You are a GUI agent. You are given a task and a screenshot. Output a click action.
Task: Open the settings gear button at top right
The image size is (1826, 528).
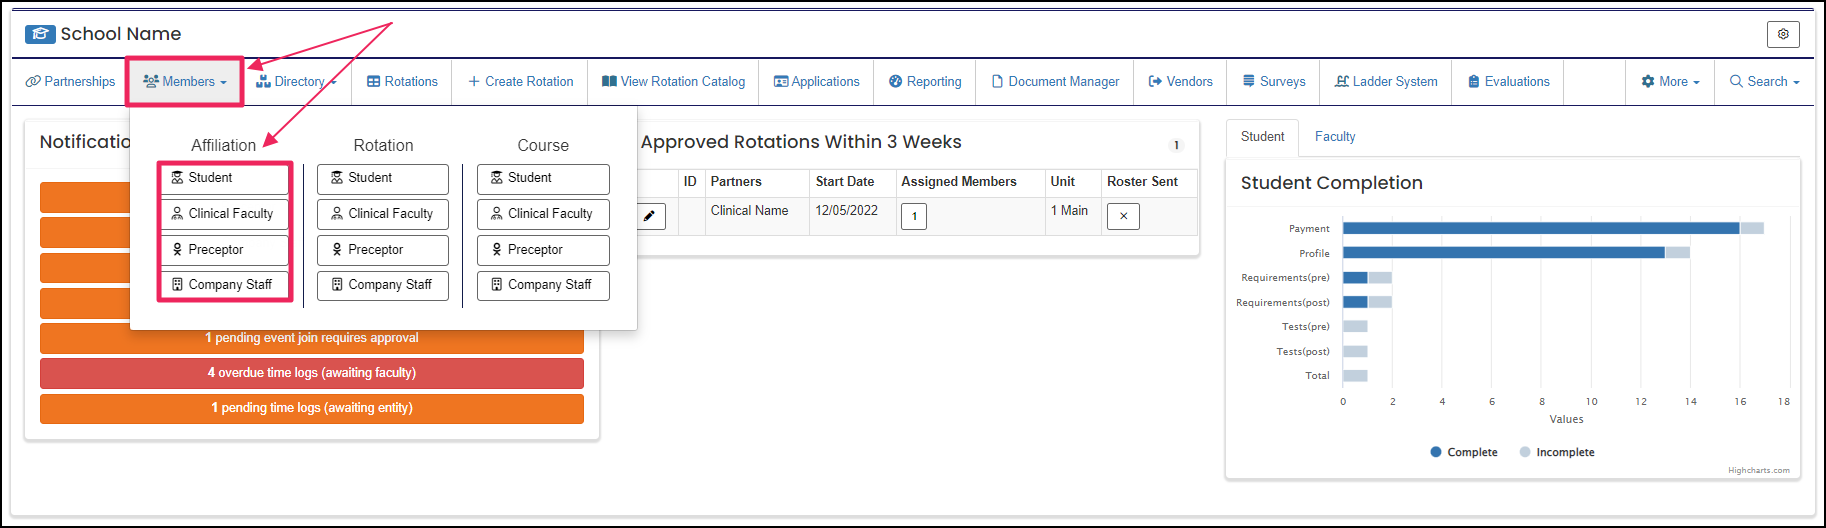[x=1783, y=34]
